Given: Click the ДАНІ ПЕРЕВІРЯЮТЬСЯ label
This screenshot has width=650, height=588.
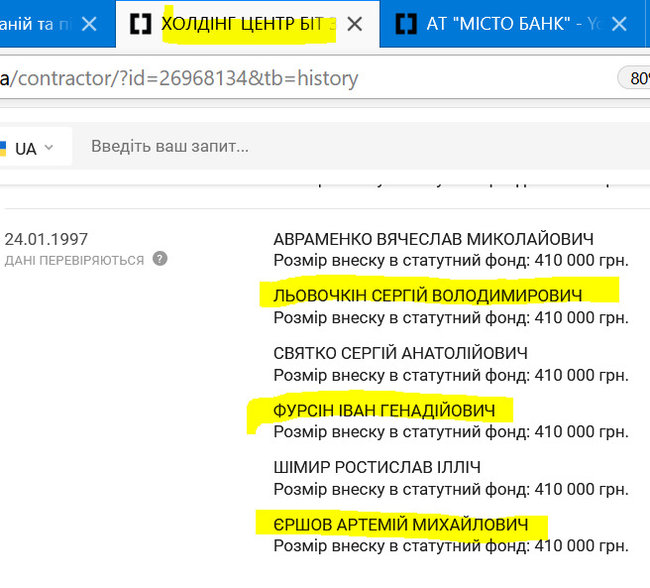Looking at the screenshot, I should tap(74, 260).
